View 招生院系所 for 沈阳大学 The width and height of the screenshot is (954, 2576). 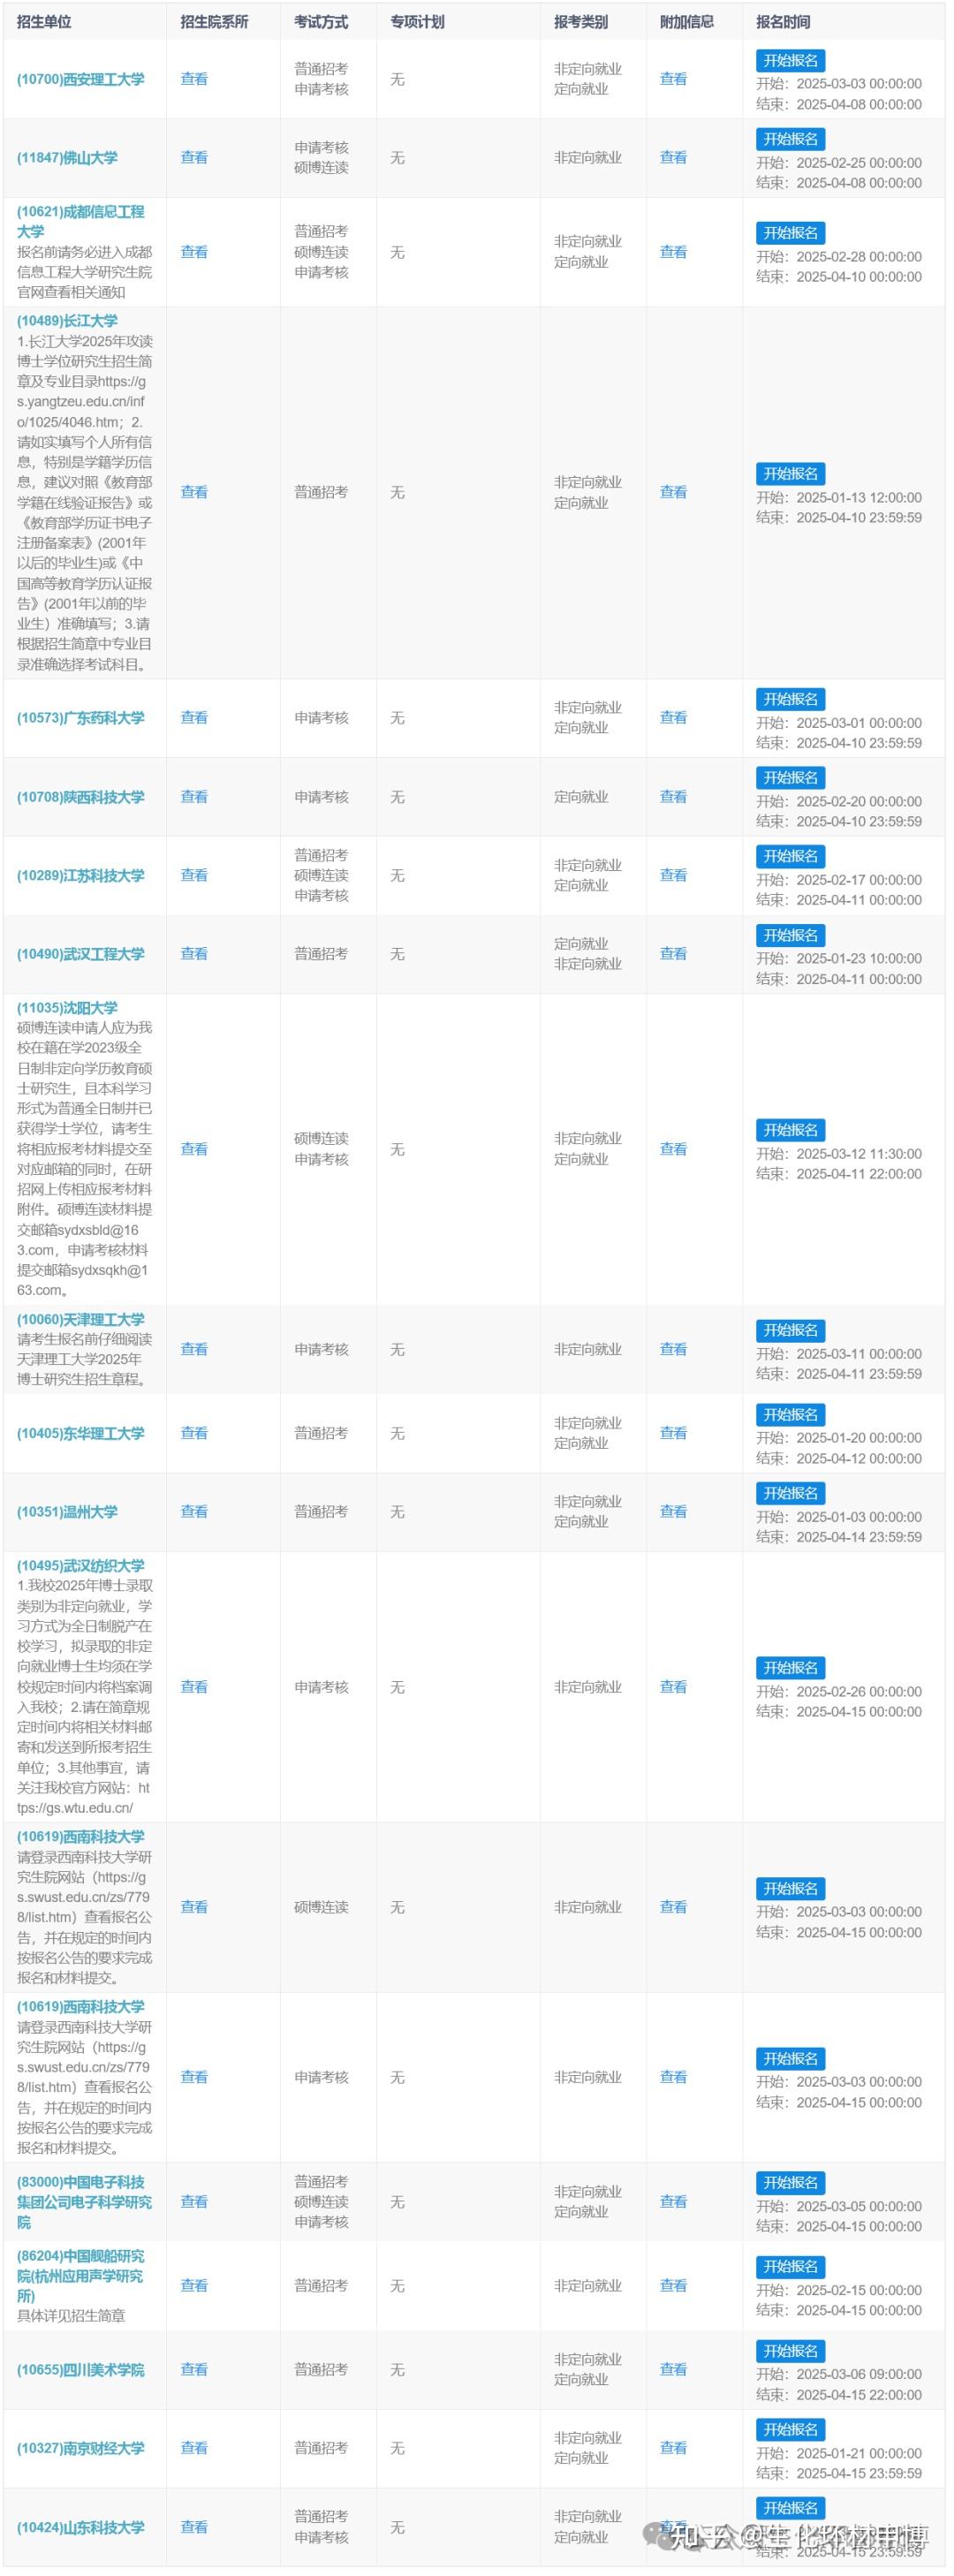click(194, 1149)
